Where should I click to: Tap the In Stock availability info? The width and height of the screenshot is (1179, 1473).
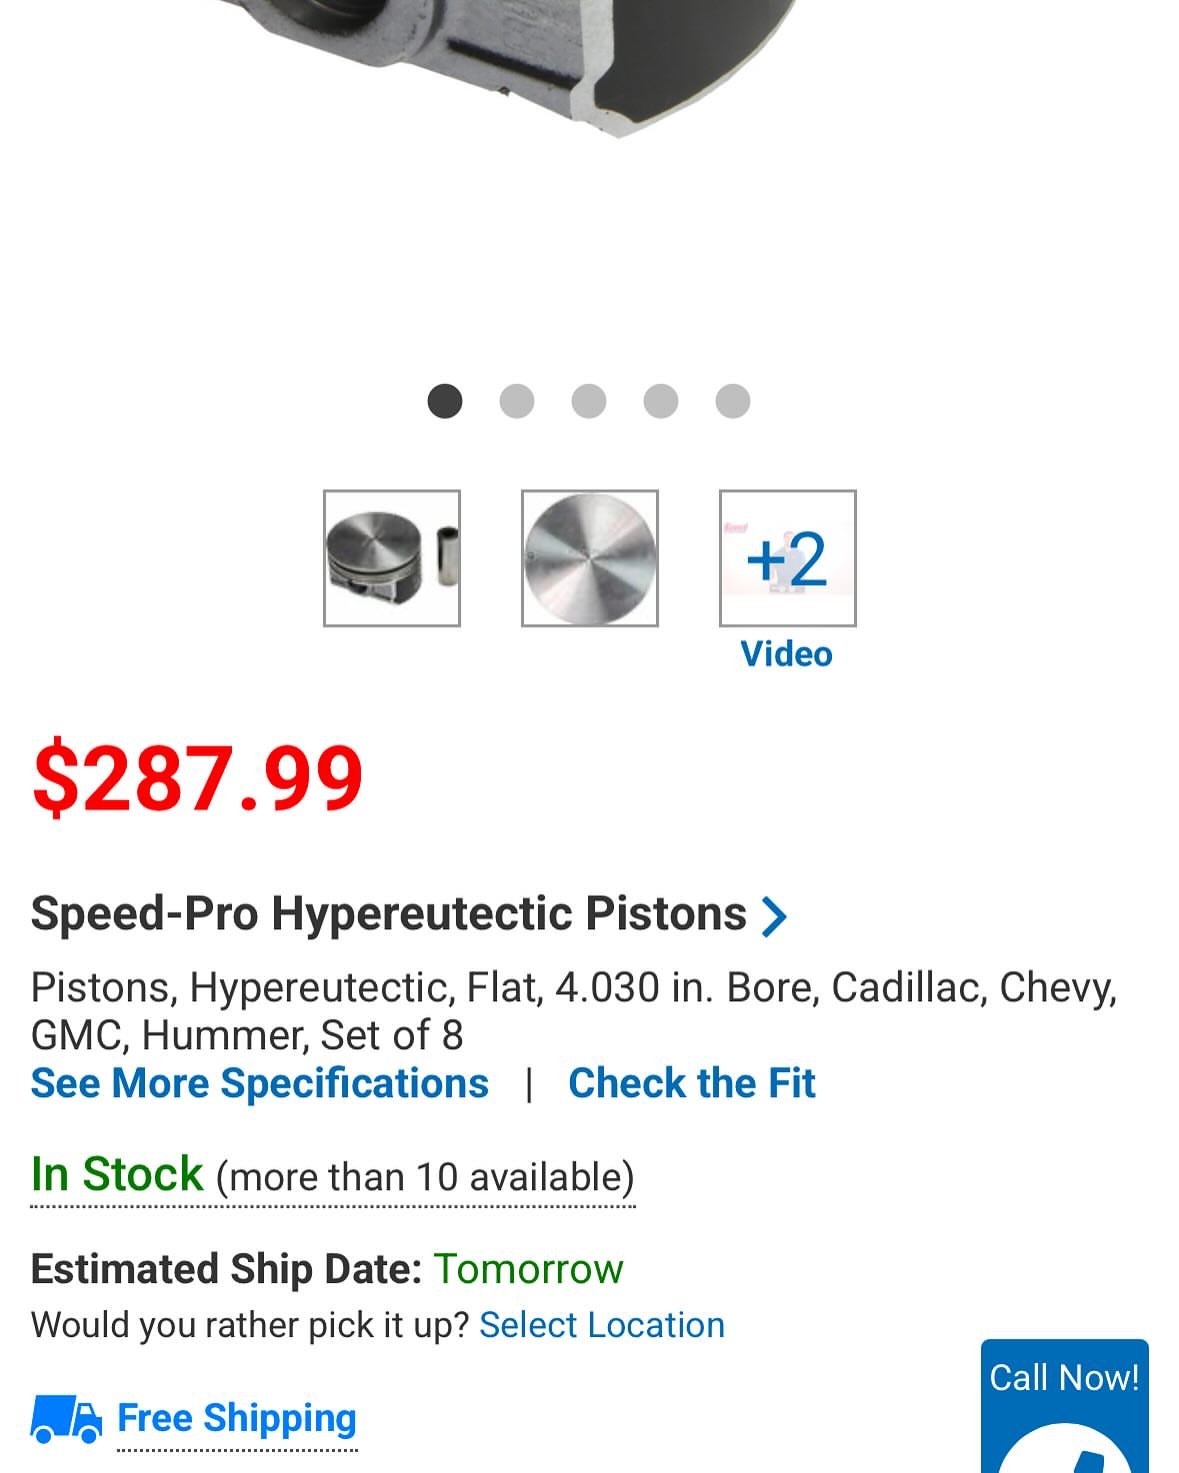coord(332,1176)
